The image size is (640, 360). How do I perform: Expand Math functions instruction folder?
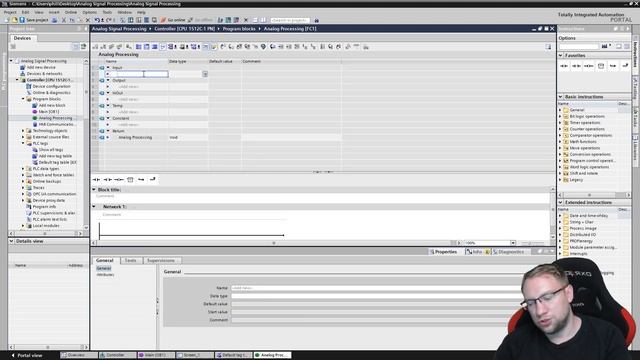coord(560,142)
